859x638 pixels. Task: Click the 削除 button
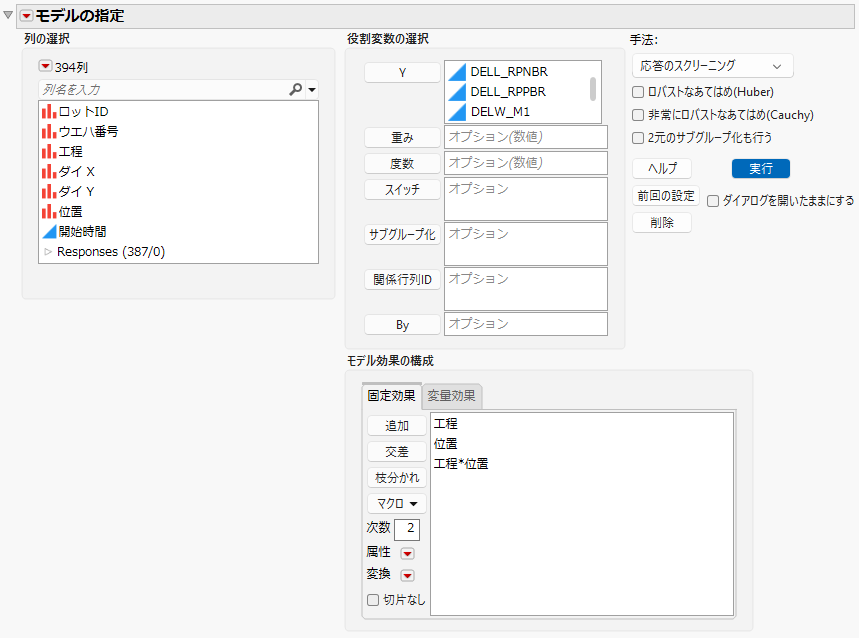coord(662,223)
